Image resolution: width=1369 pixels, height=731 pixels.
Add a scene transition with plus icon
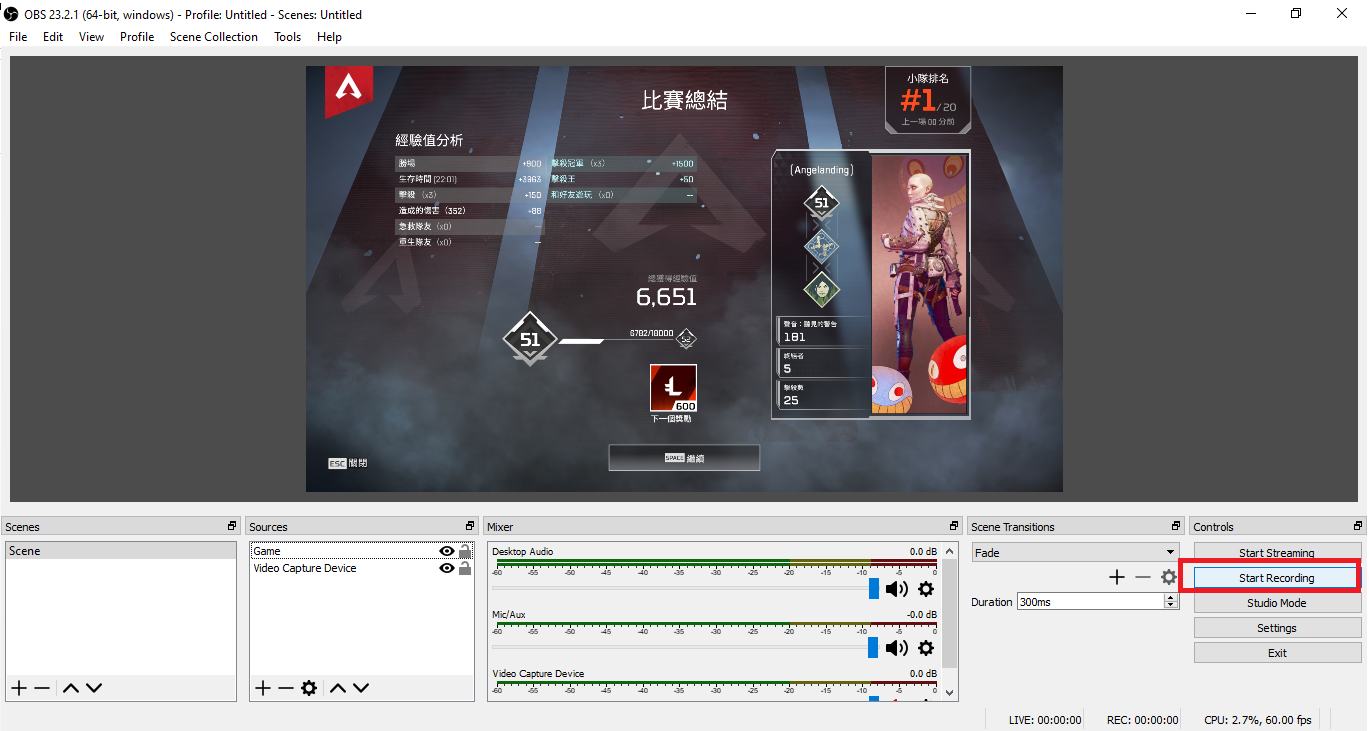point(1117,577)
